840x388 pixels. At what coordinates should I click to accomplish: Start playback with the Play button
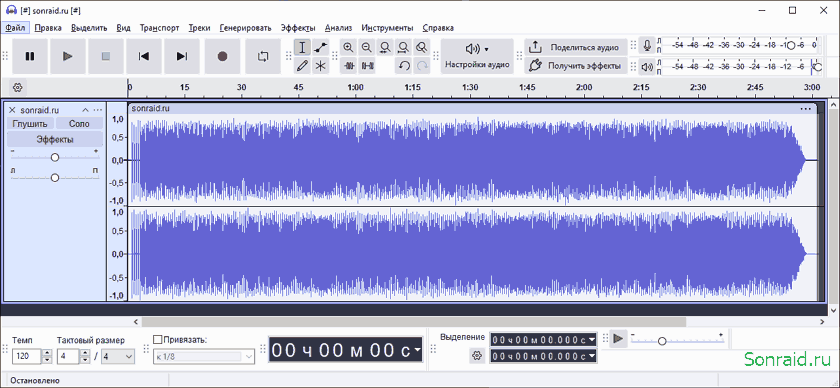point(68,56)
